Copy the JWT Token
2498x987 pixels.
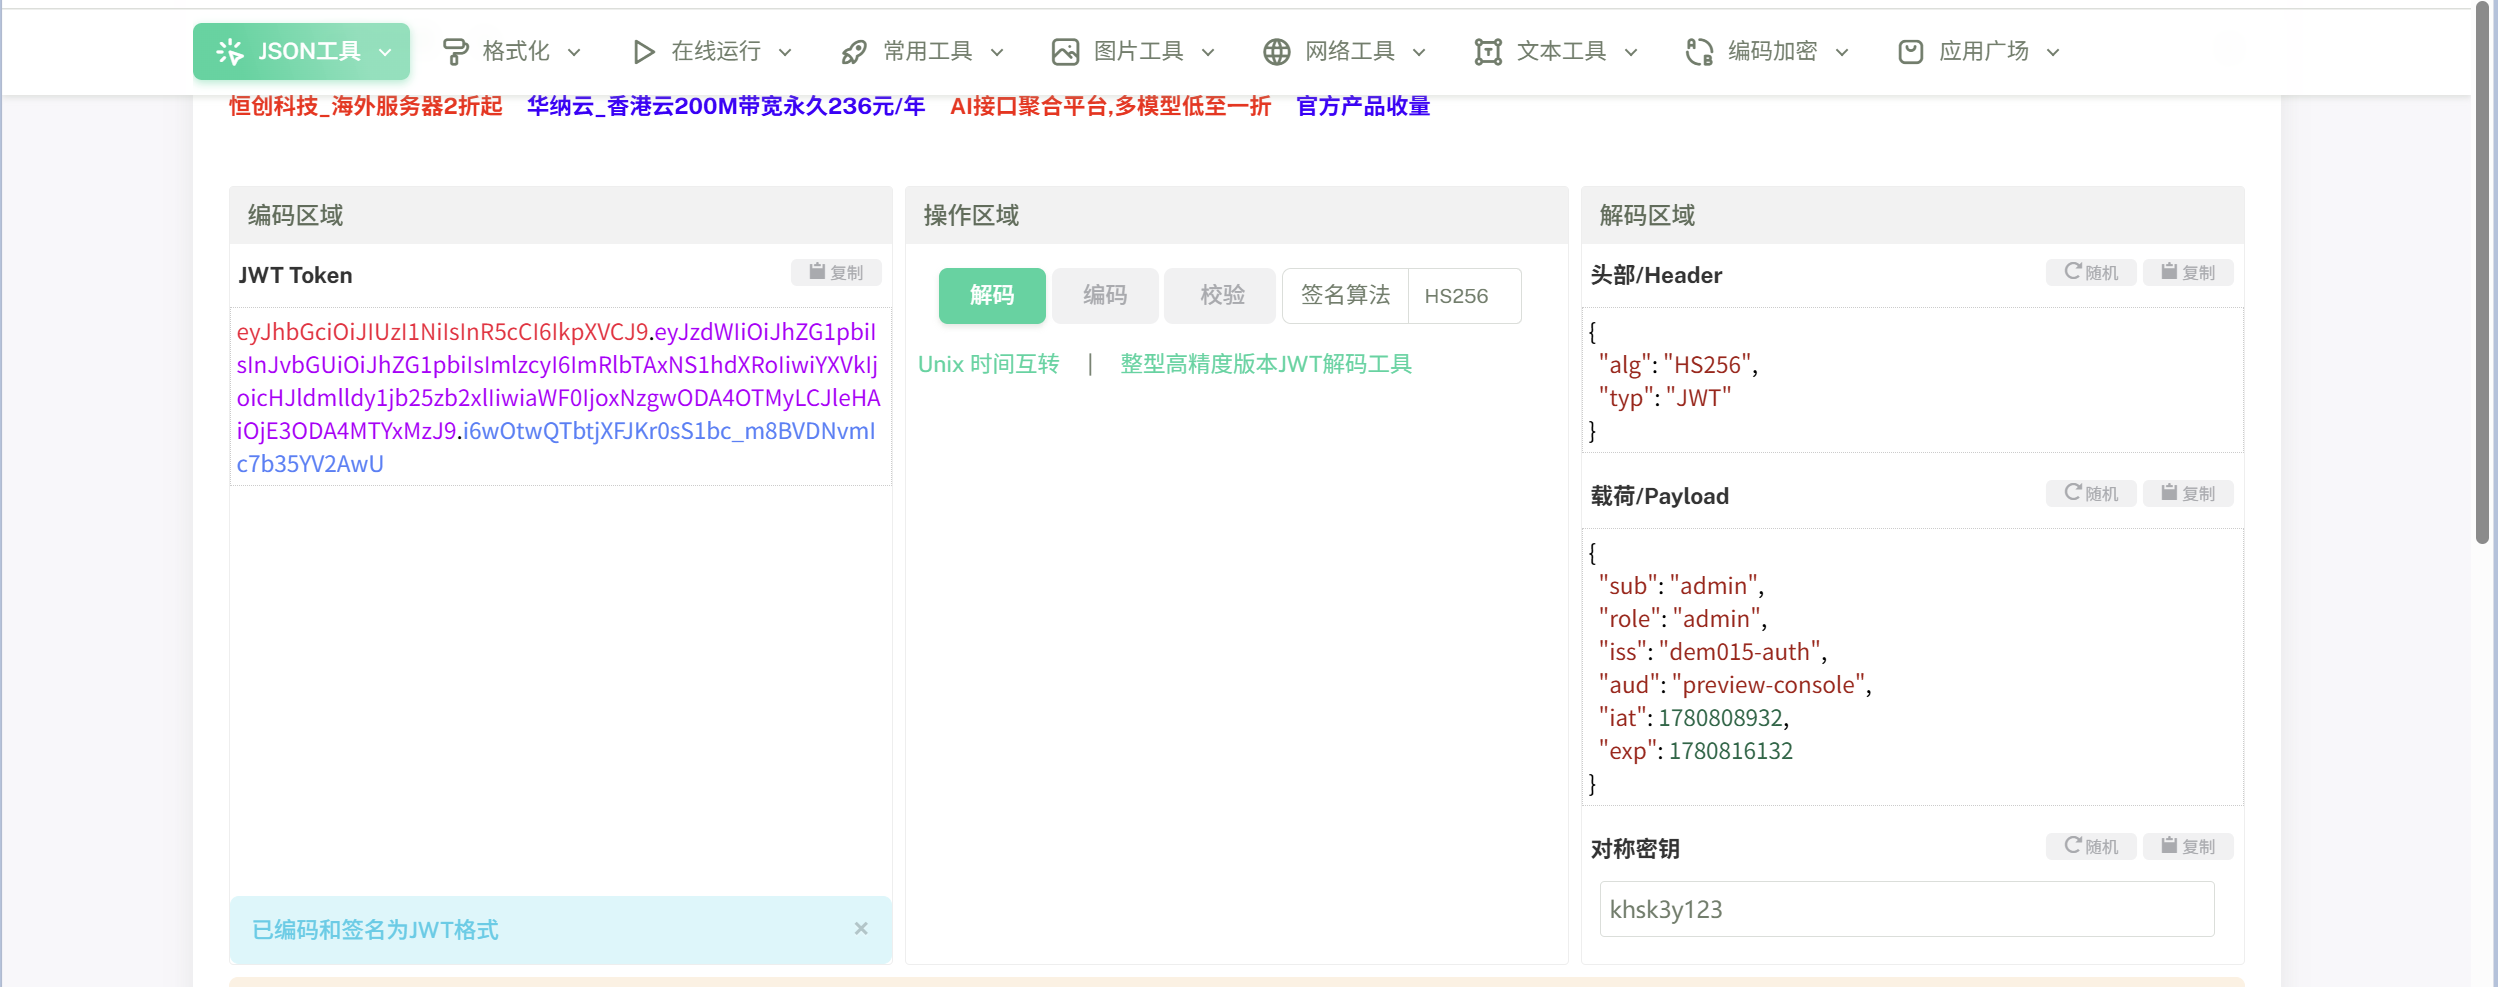[836, 272]
